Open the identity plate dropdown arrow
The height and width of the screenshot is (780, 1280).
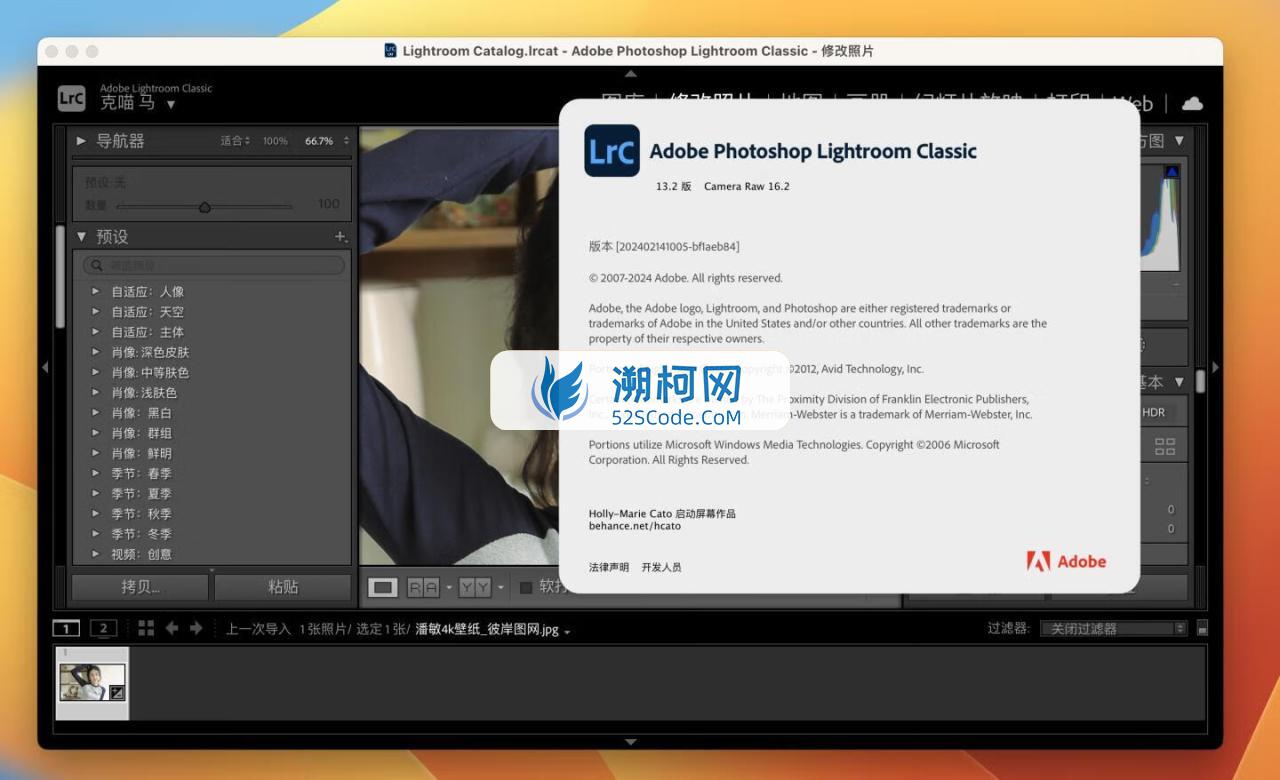pos(171,104)
